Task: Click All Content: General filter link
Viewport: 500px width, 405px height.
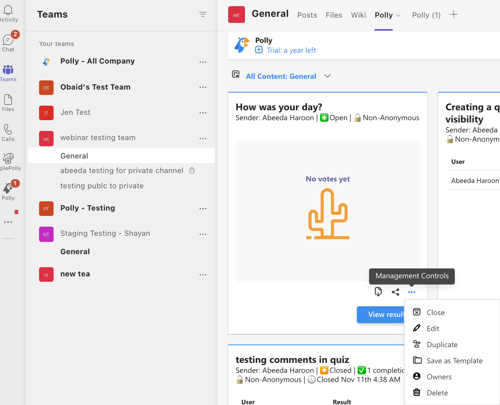Action: [281, 76]
